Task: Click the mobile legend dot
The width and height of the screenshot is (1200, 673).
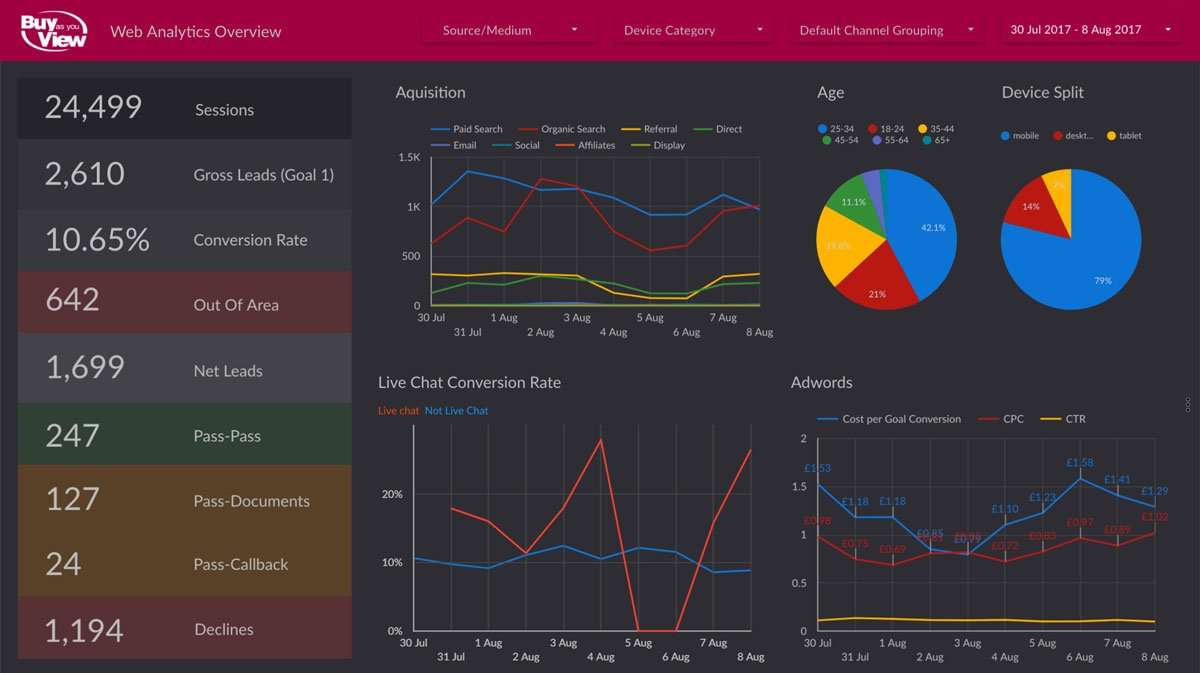Action: (1006, 136)
